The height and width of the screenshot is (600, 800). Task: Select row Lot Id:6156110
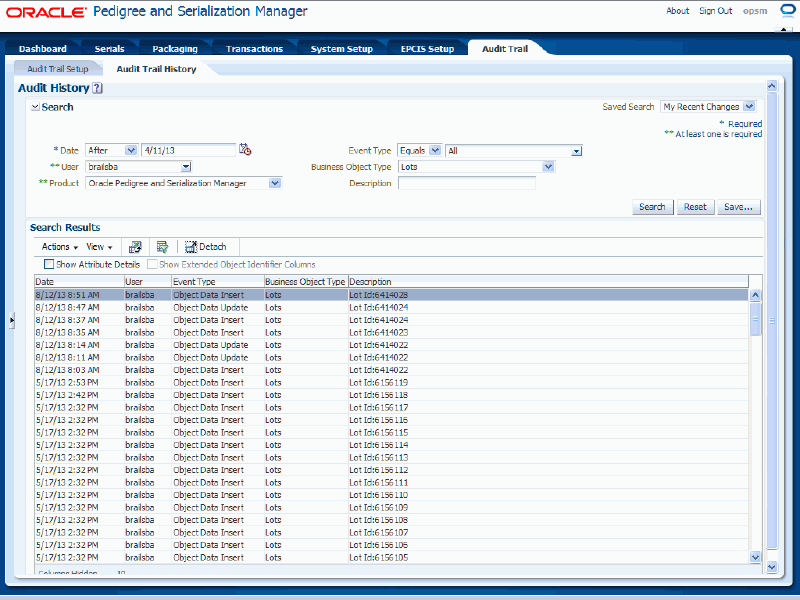pyautogui.click(x=391, y=495)
